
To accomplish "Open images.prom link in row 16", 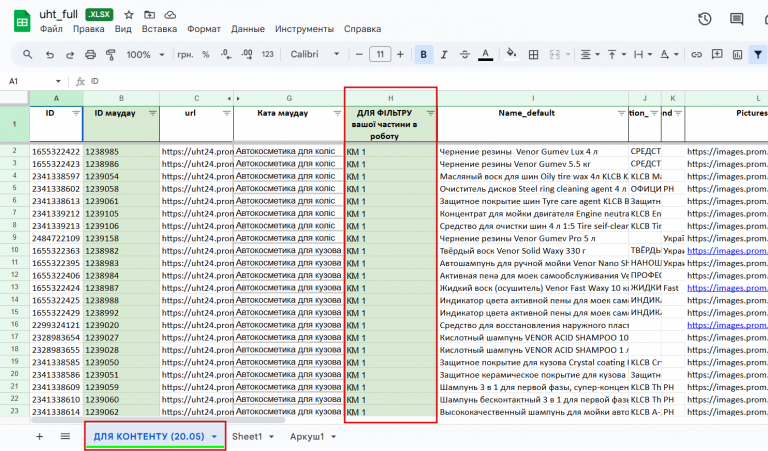I will coord(727,325).
